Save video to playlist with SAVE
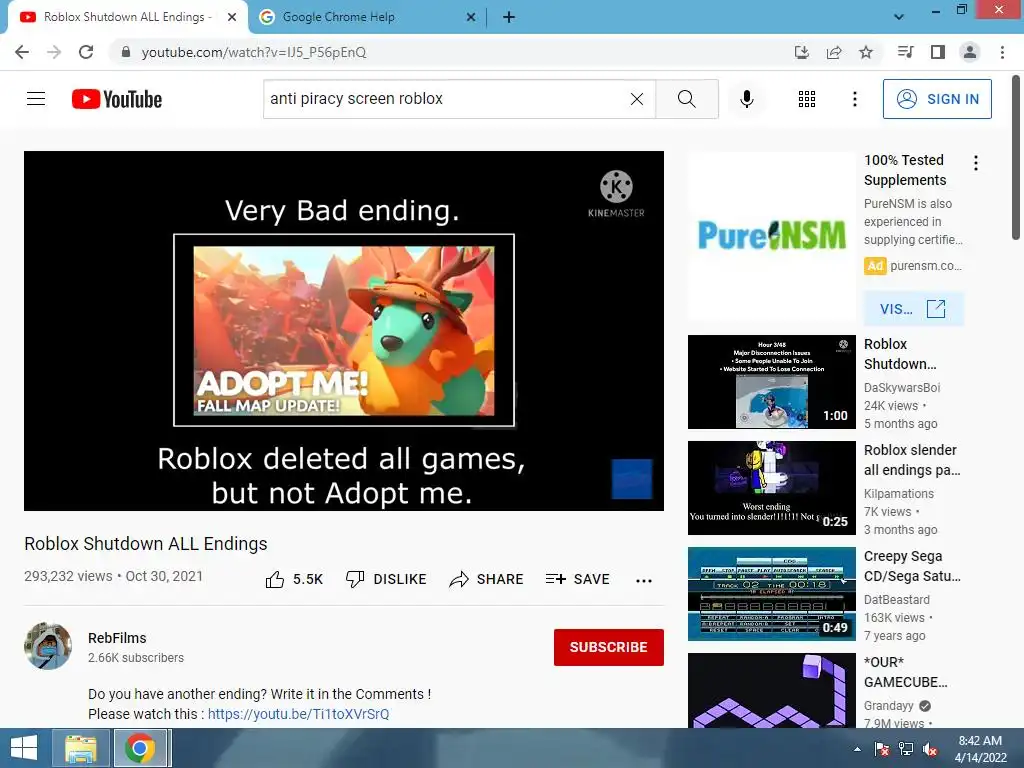The image size is (1024, 768). 577,579
